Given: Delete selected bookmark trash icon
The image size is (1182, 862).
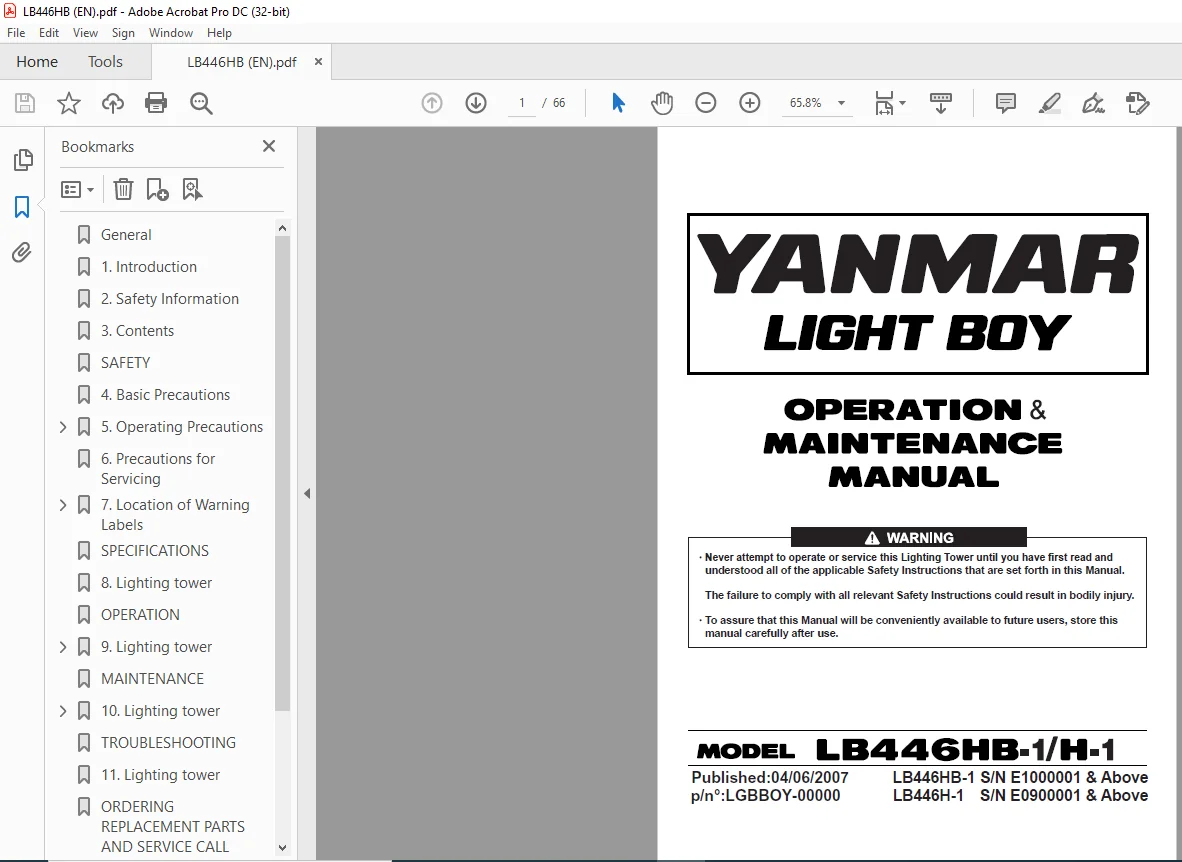Looking at the screenshot, I should (123, 189).
